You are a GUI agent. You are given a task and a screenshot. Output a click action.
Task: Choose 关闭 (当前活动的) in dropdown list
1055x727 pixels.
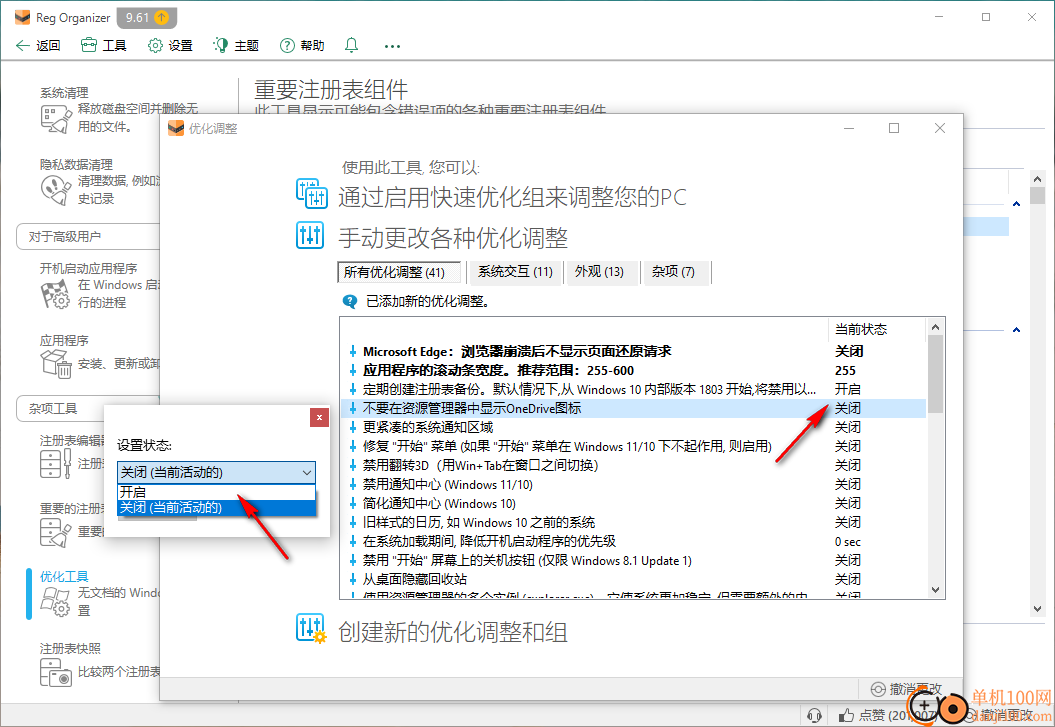(216, 508)
